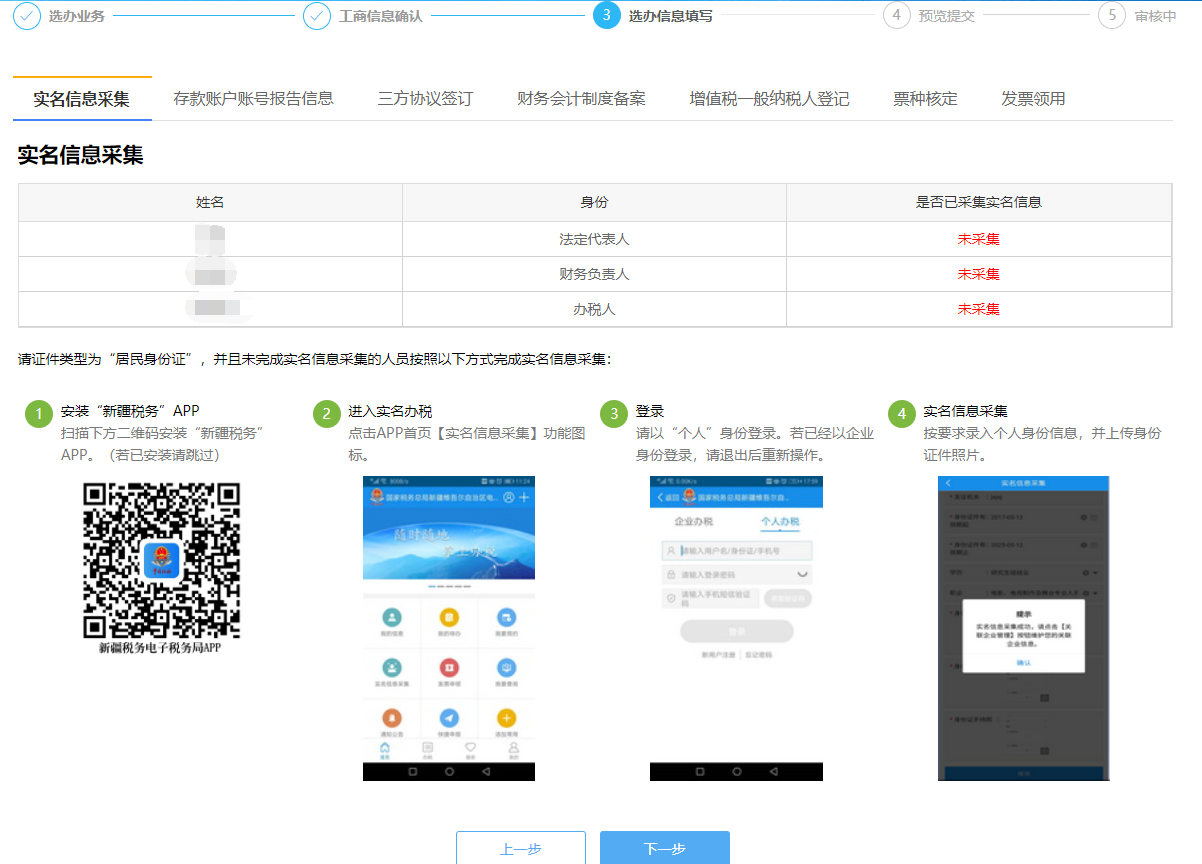Open the 发票领用 tab
1202x864 pixels.
[1033, 99]
